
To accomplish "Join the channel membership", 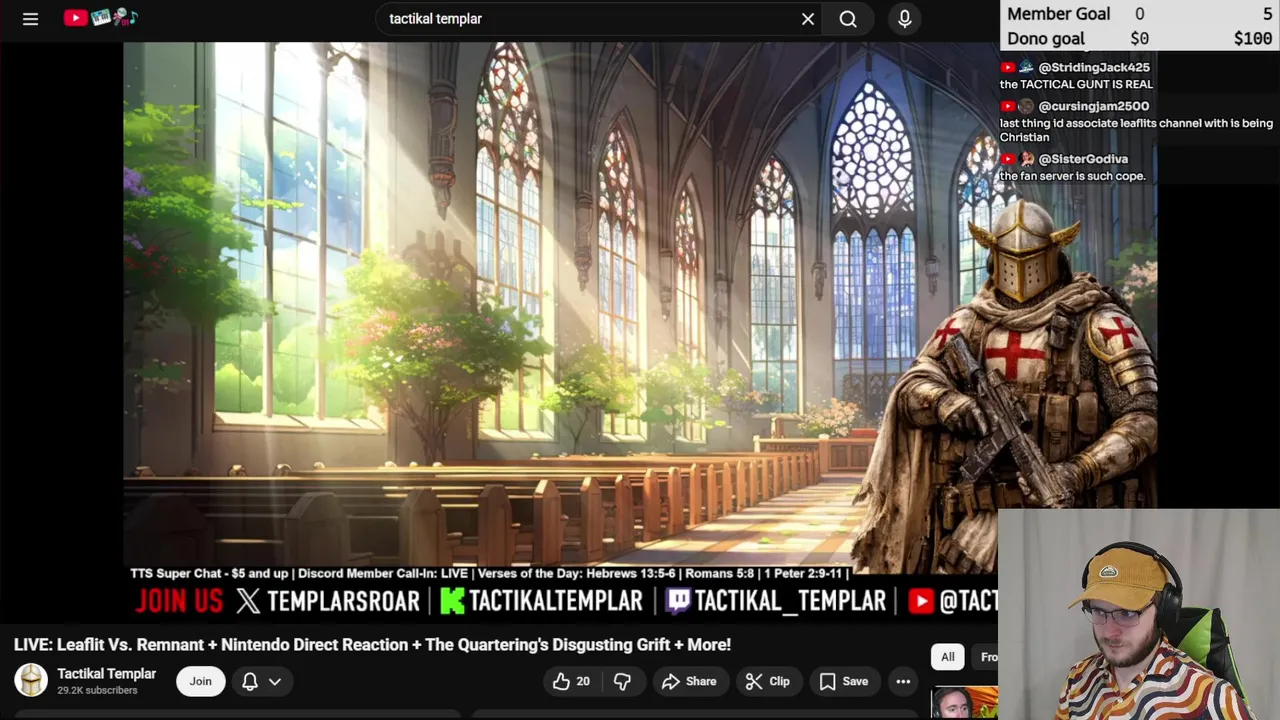I will coord(201,681).
